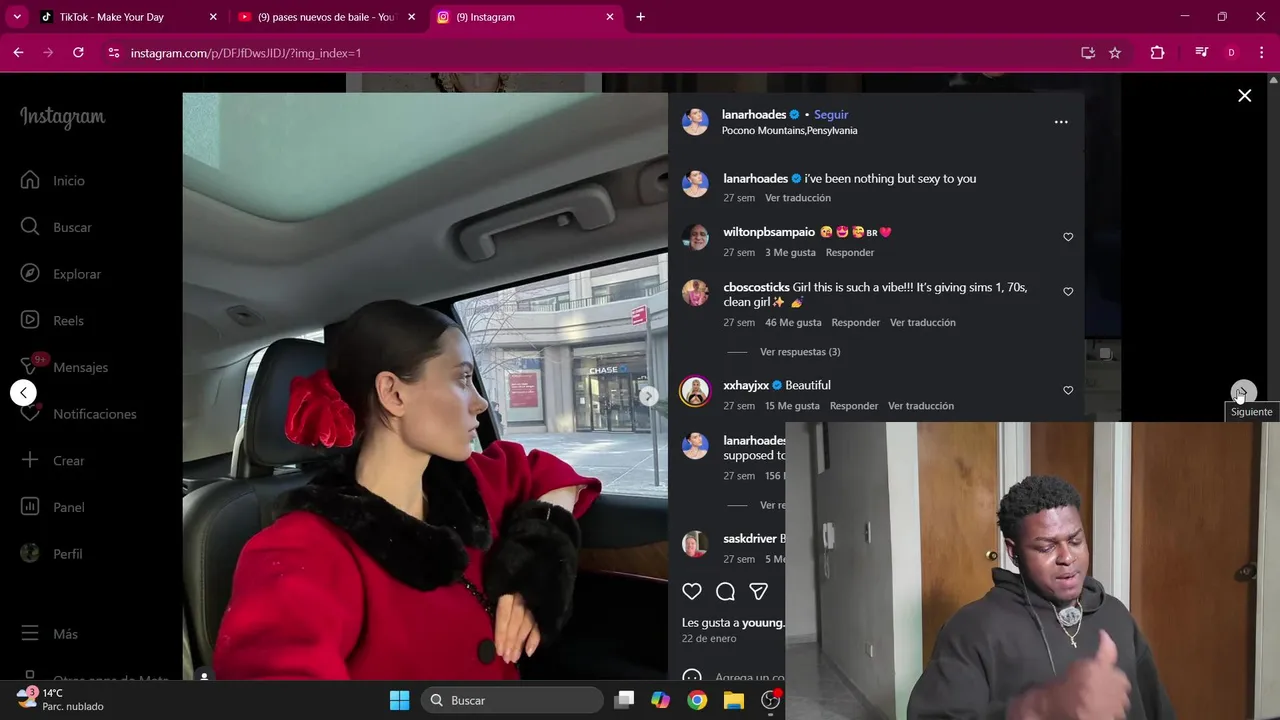Like wiltonpbsampaio's comment
Image resolution: width=1280 pixels, height=720 pixels.
(1068, 237)
